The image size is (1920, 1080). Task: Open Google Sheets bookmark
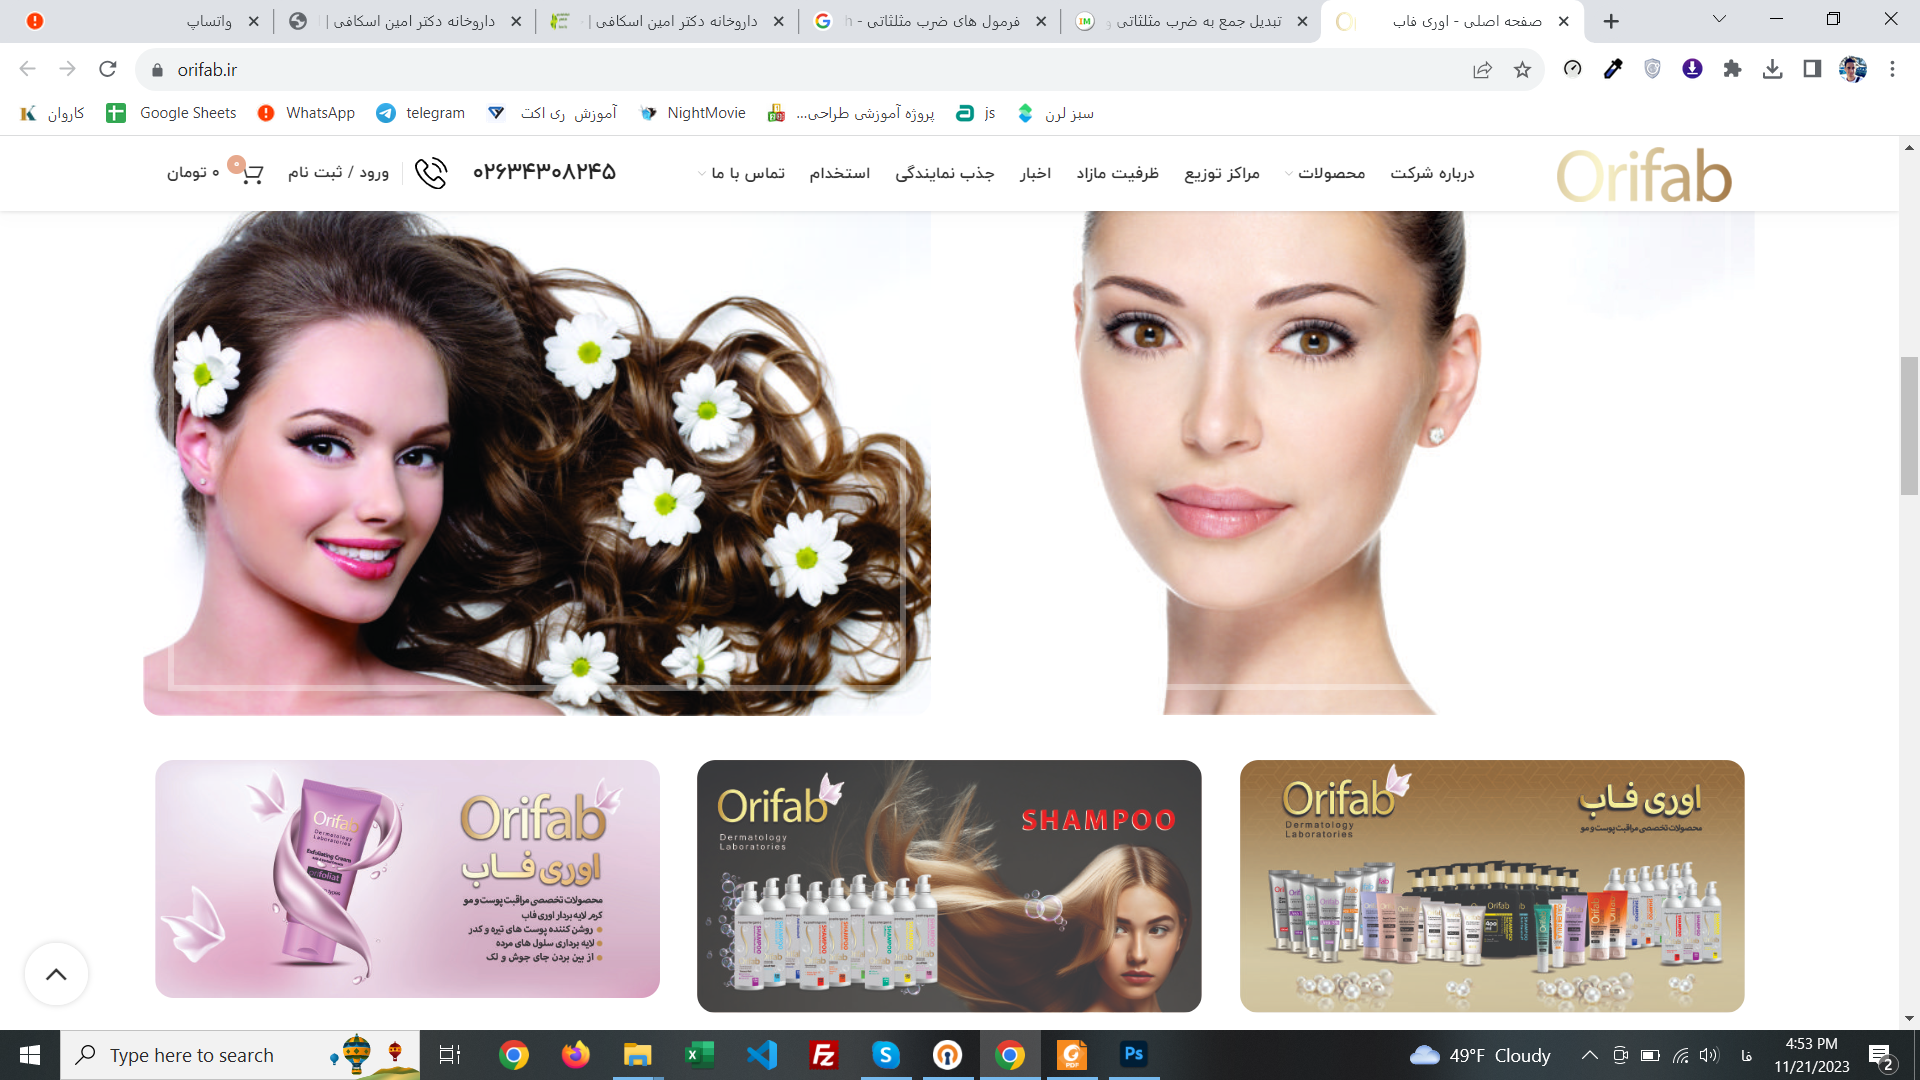tap(171, 113)
